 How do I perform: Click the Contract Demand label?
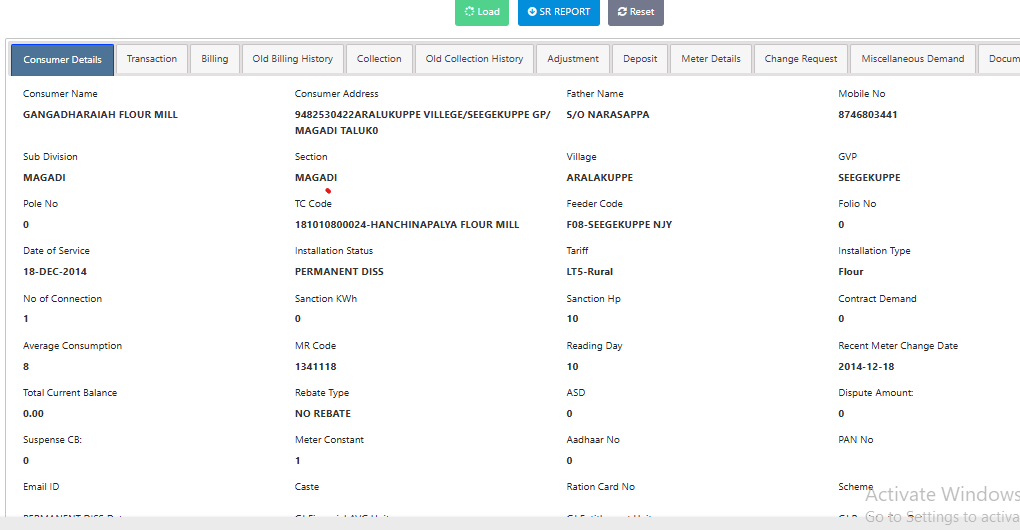pos(877,298)
